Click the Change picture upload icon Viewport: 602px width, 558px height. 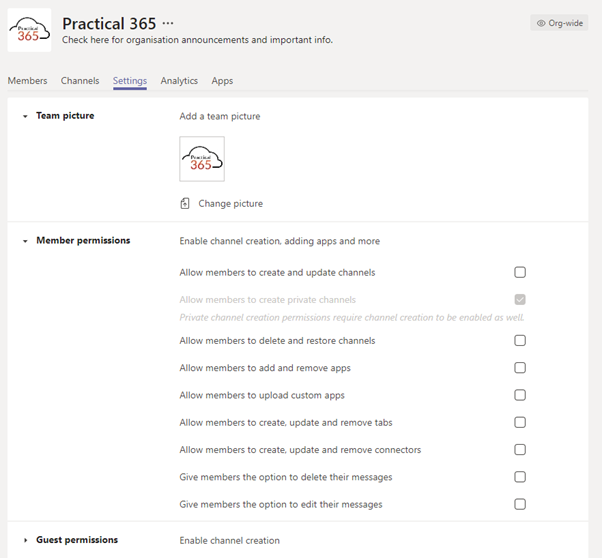(185, 204)
